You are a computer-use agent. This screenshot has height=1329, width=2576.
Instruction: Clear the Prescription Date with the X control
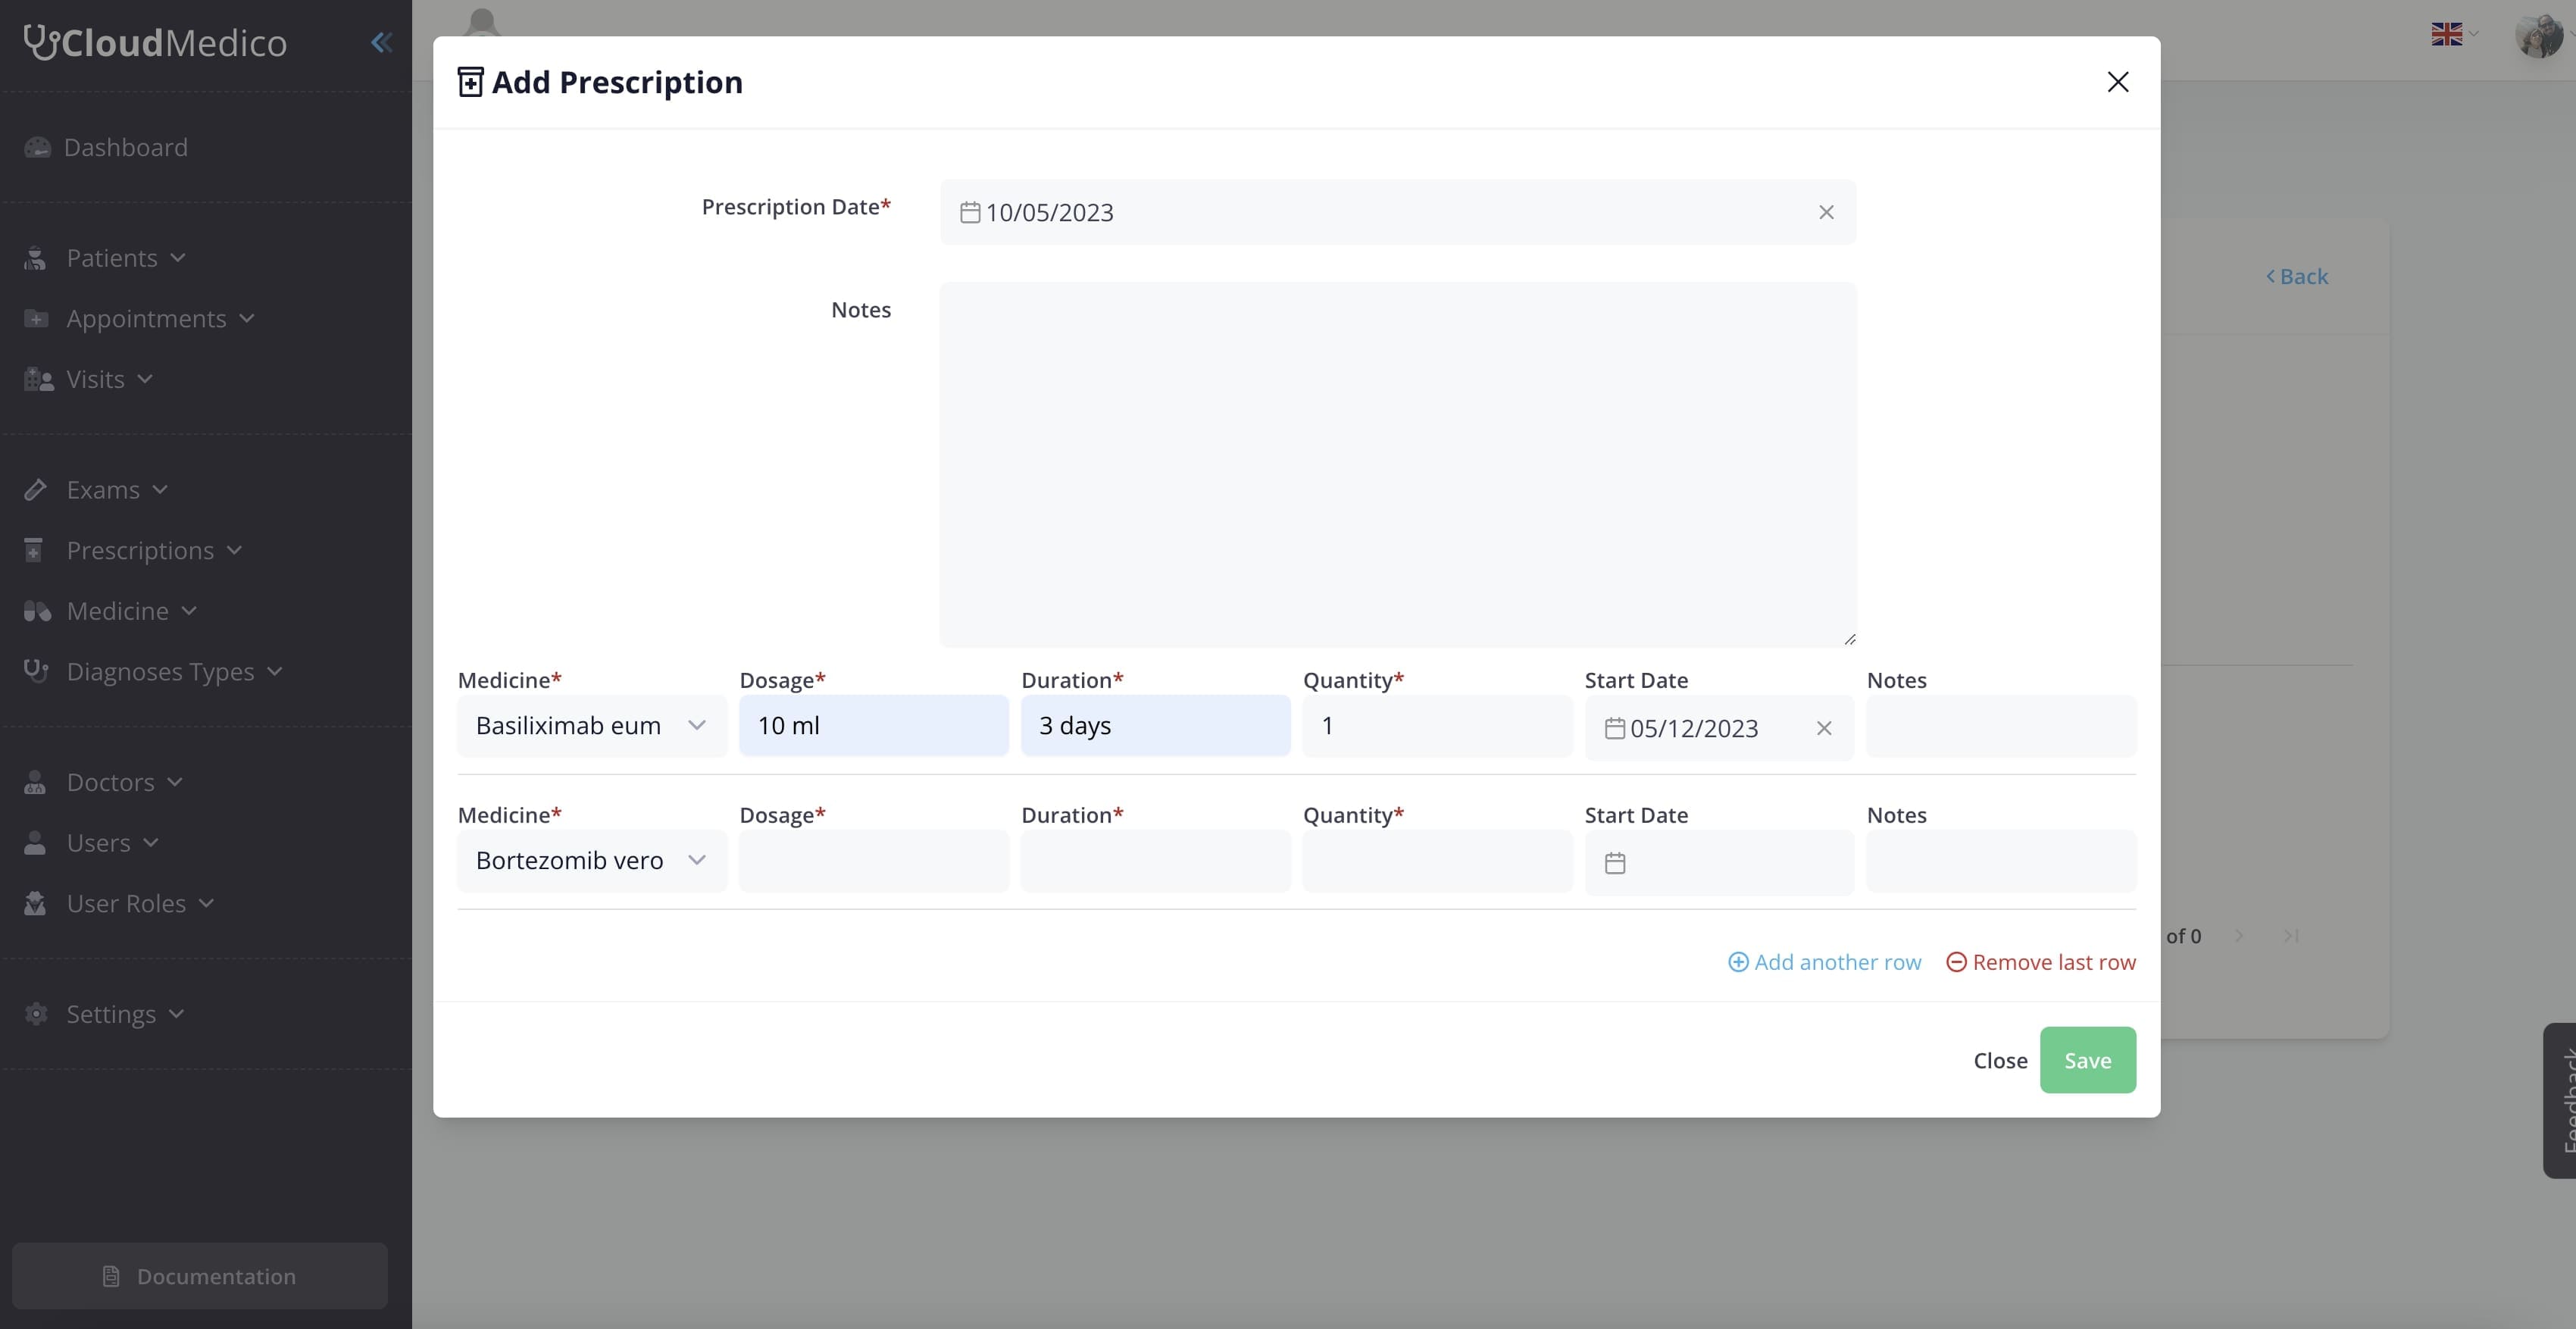pos(1826,212)
